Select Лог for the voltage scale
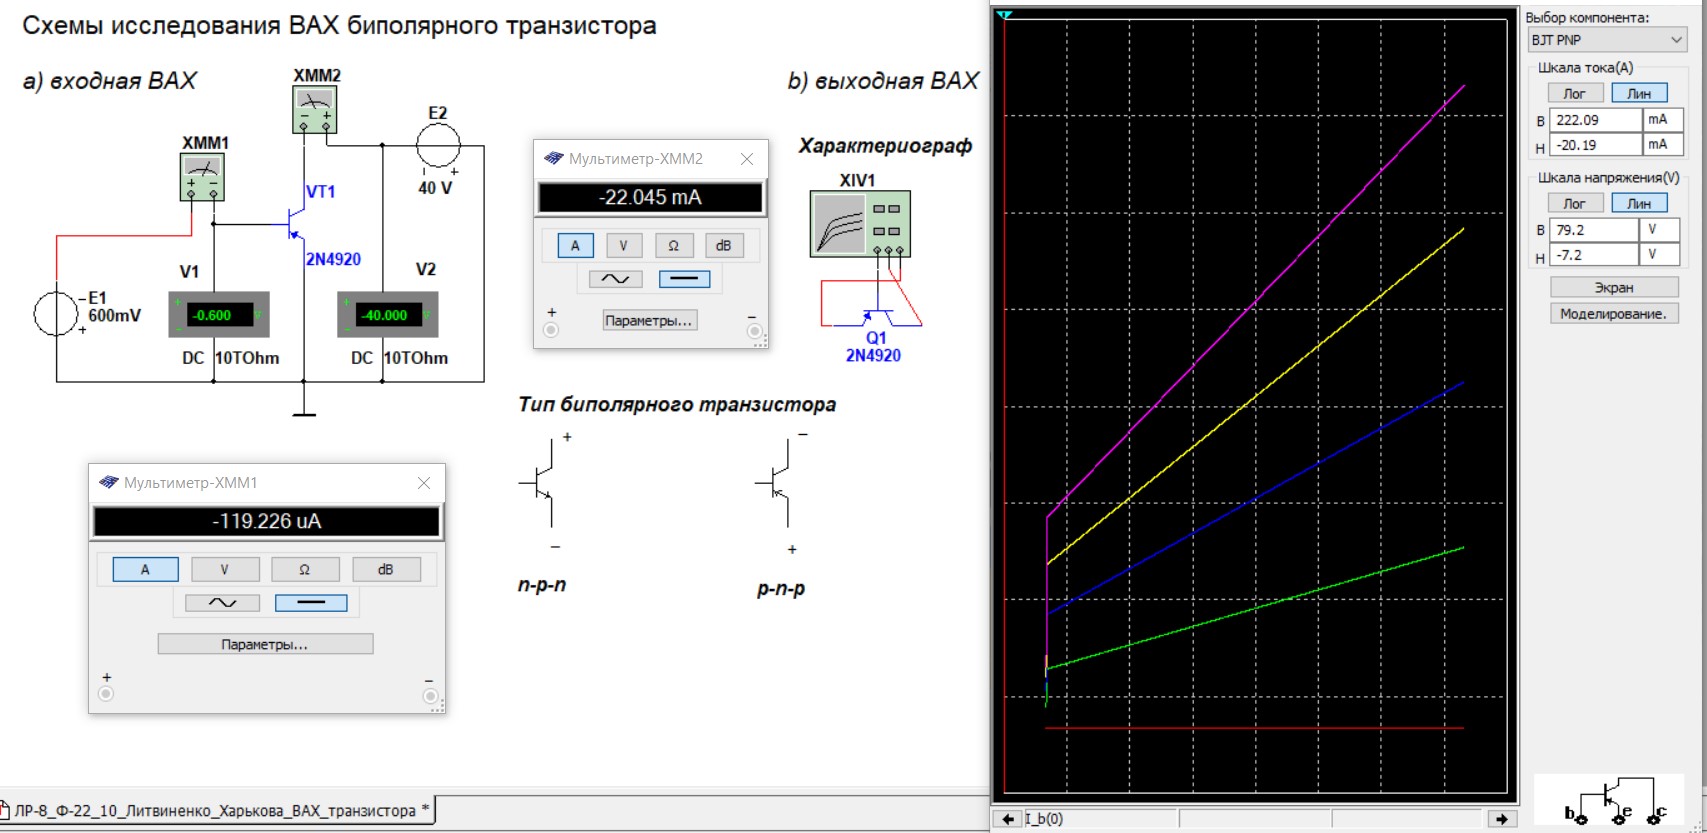1707x833 pixels. [1575, 203]
